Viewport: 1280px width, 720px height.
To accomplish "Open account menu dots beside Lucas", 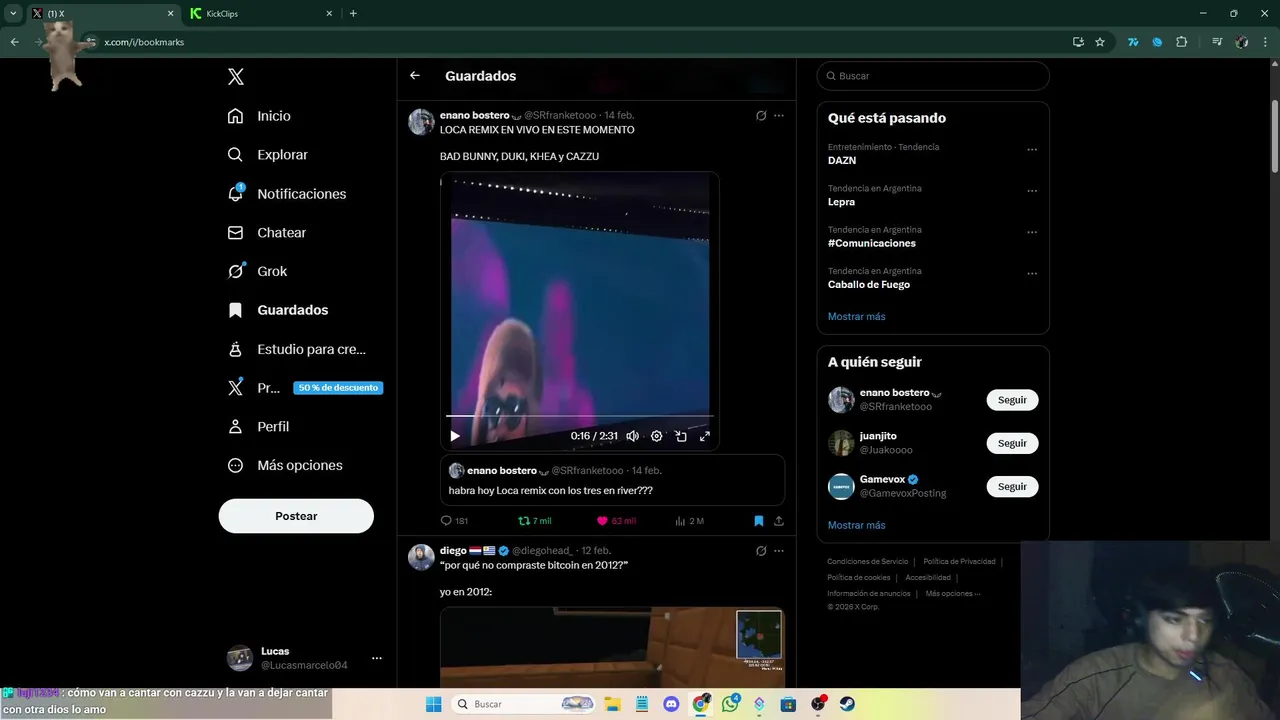I will click(377, 658).
